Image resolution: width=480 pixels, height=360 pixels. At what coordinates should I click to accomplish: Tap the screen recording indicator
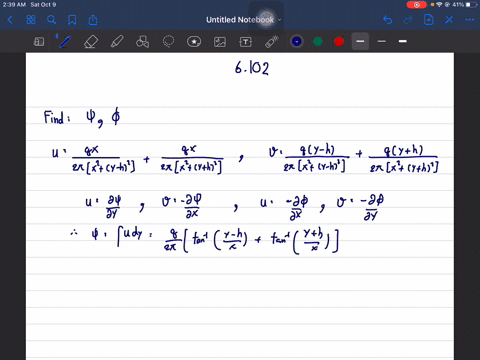click(x=416, y=5)
